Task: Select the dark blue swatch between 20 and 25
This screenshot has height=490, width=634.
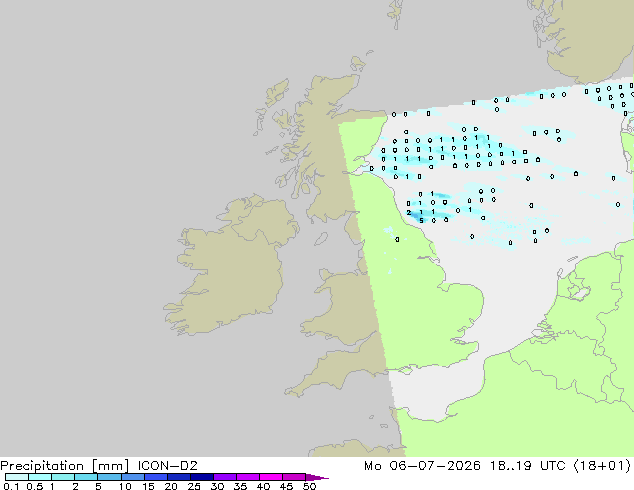Action: pyautogui.click(x=178, y=477)
